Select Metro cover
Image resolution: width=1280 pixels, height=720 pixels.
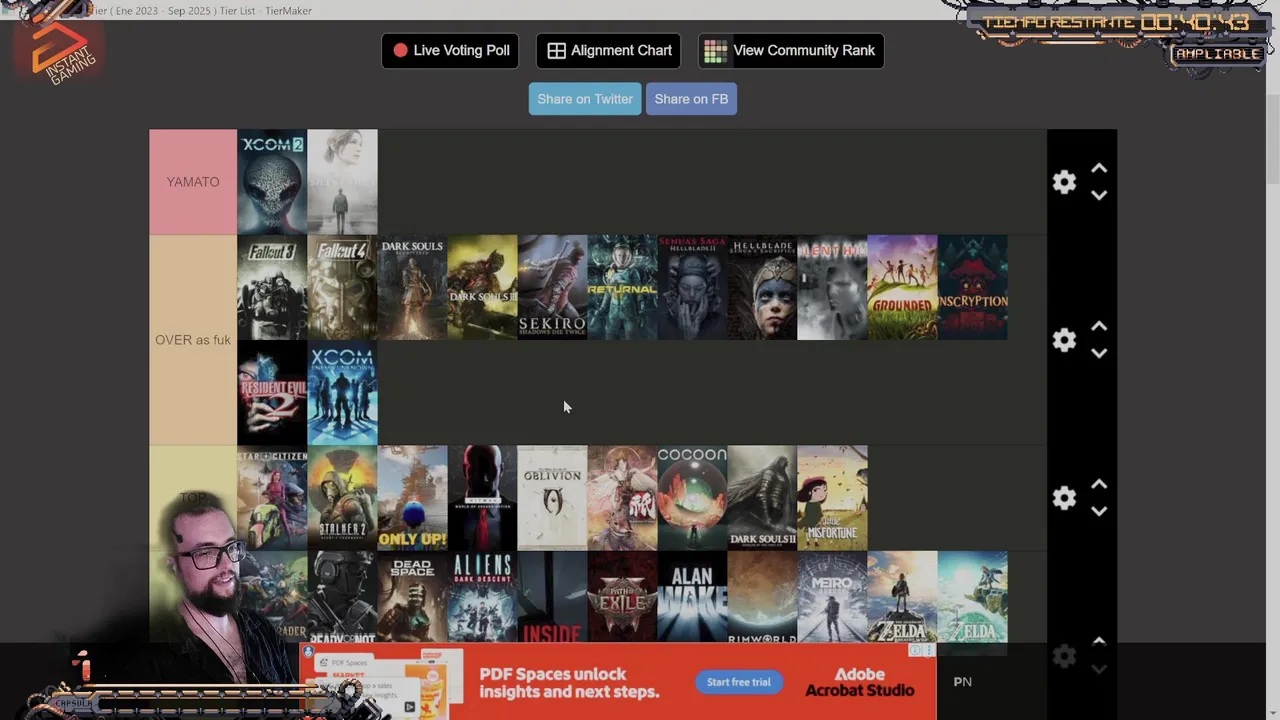[832, 597]
